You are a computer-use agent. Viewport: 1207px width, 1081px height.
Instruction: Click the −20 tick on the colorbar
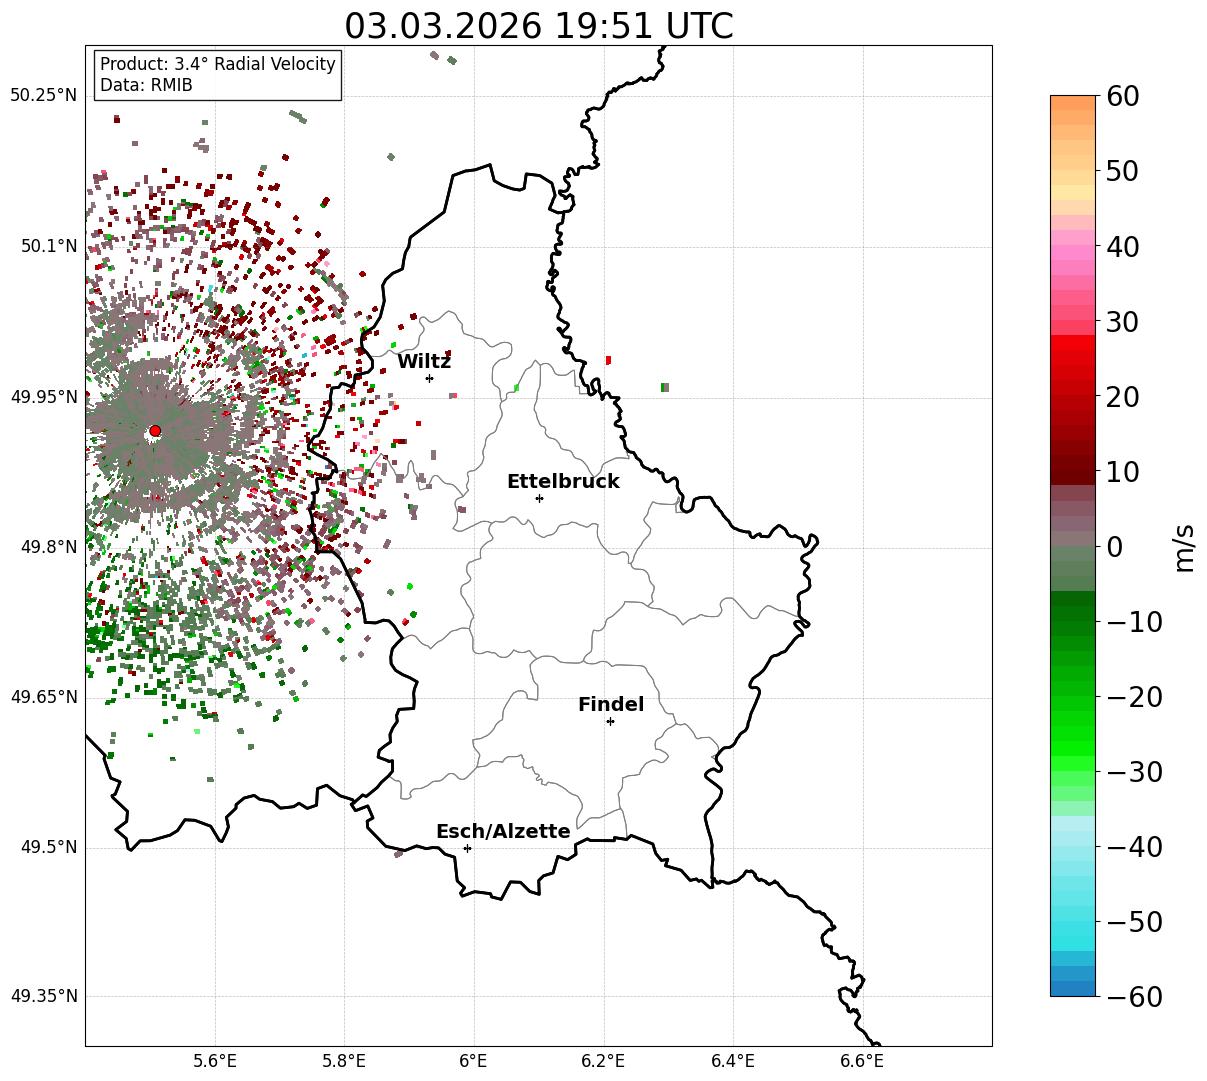[1134, 697]
